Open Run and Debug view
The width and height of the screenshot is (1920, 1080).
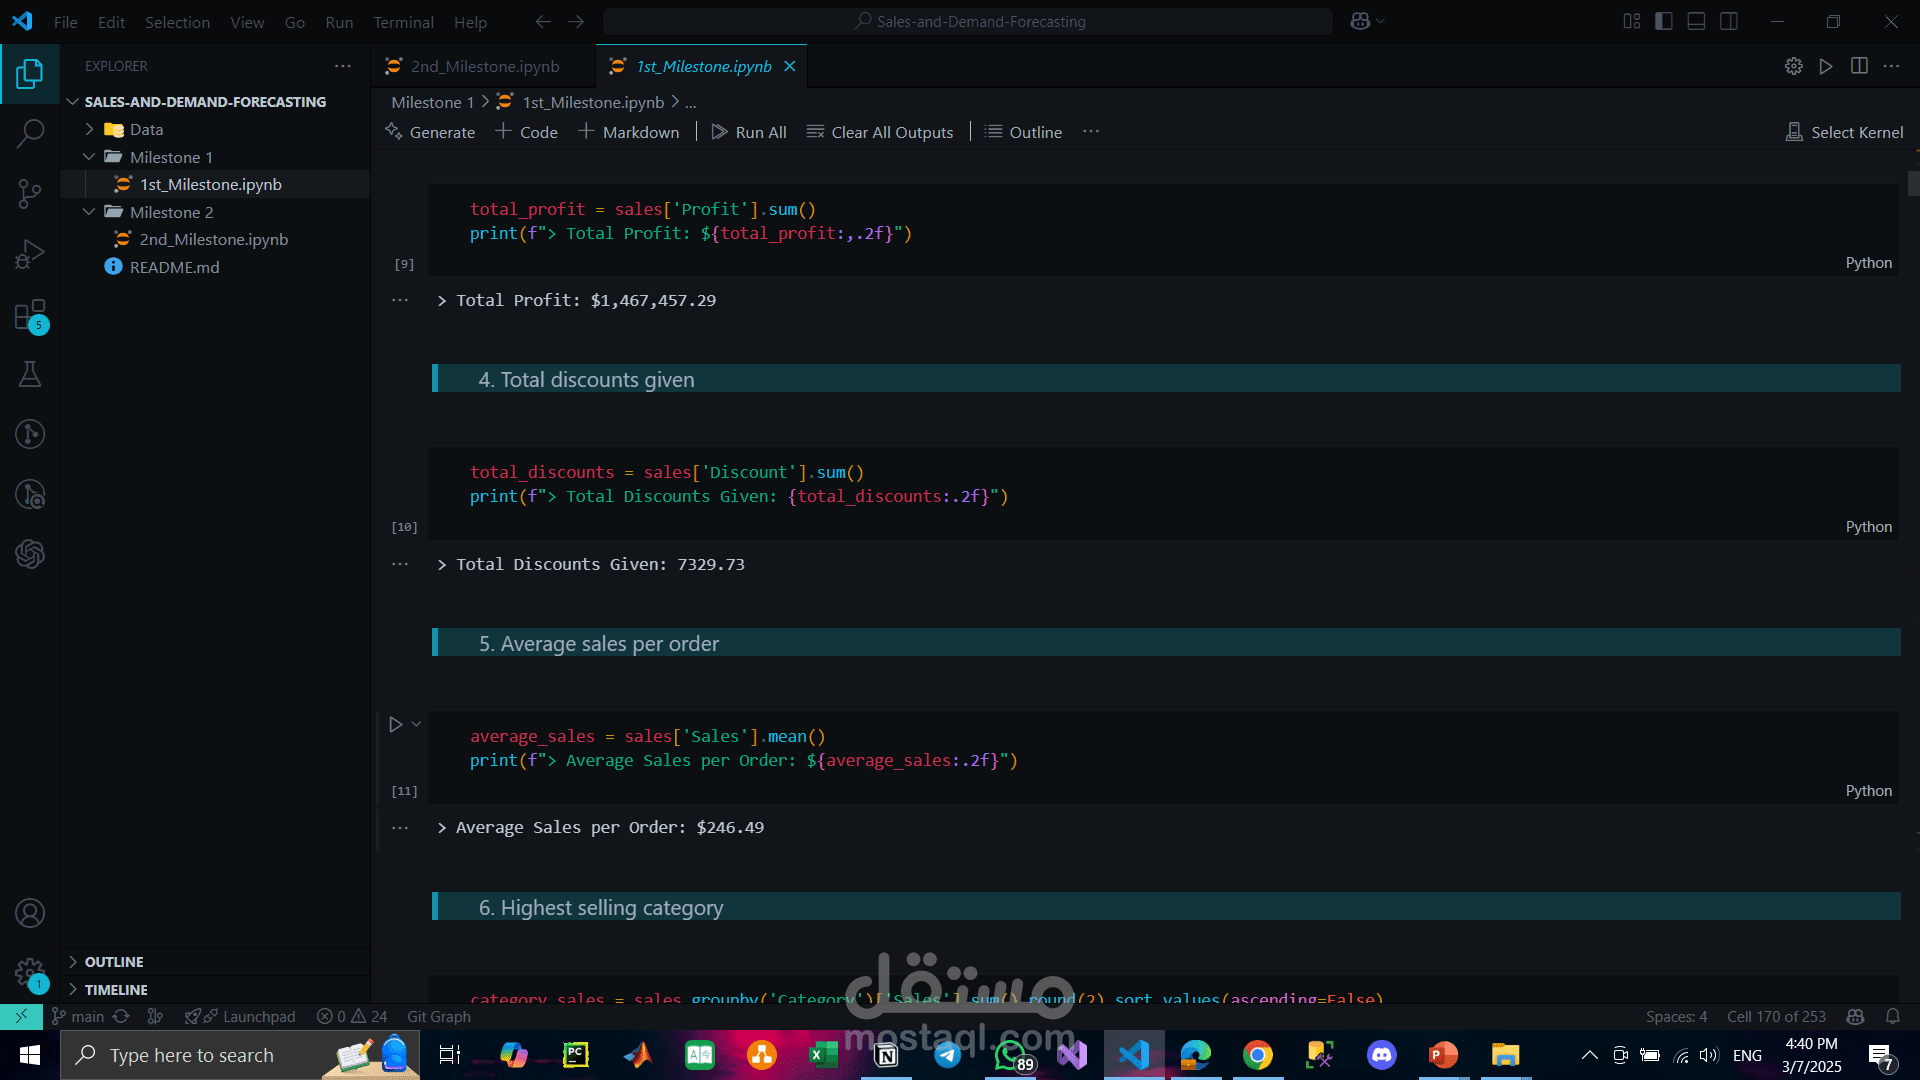coord(30,254)
